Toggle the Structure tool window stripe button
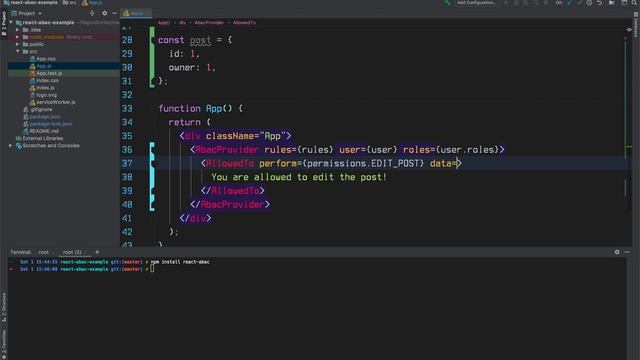The height and width of the screenshot is (360, 640). coord(4,307)
